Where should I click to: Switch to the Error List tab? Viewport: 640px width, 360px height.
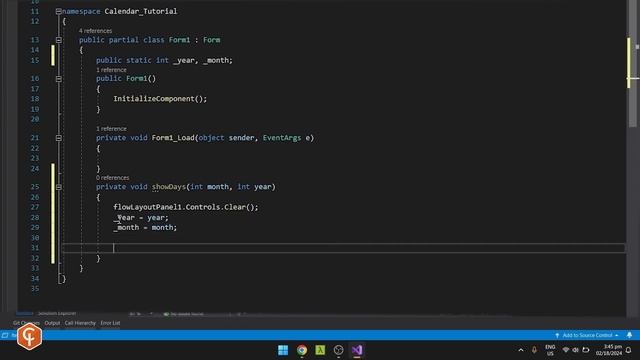coord(110,323)
